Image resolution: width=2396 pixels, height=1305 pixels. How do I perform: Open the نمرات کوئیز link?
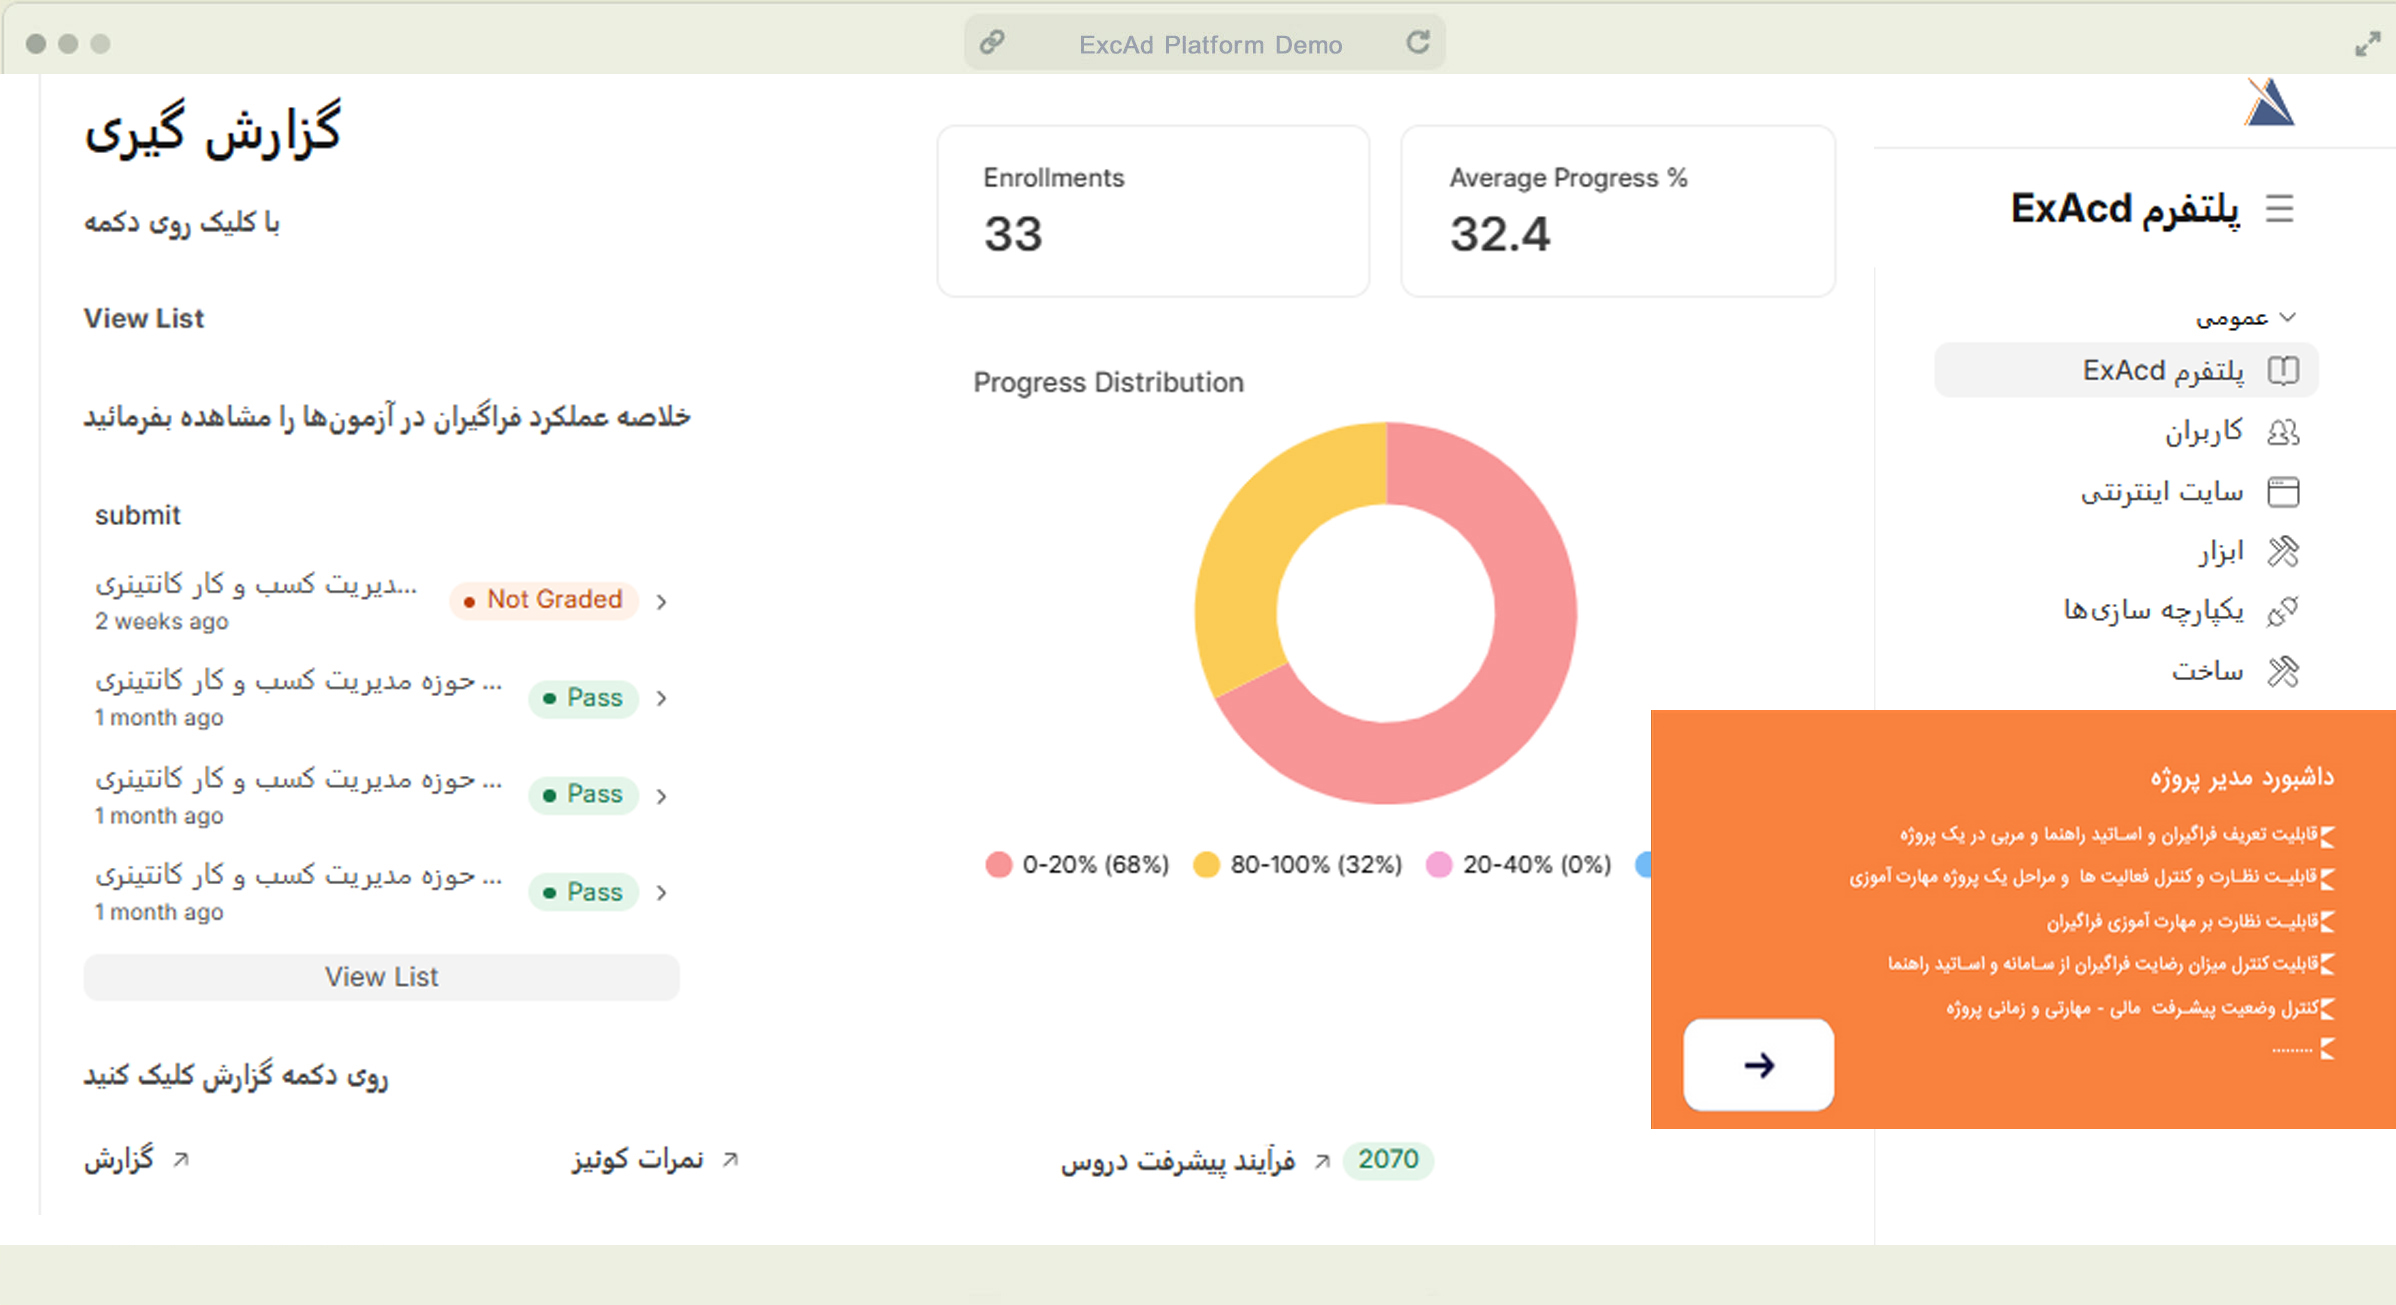[x=638, y=1160]
